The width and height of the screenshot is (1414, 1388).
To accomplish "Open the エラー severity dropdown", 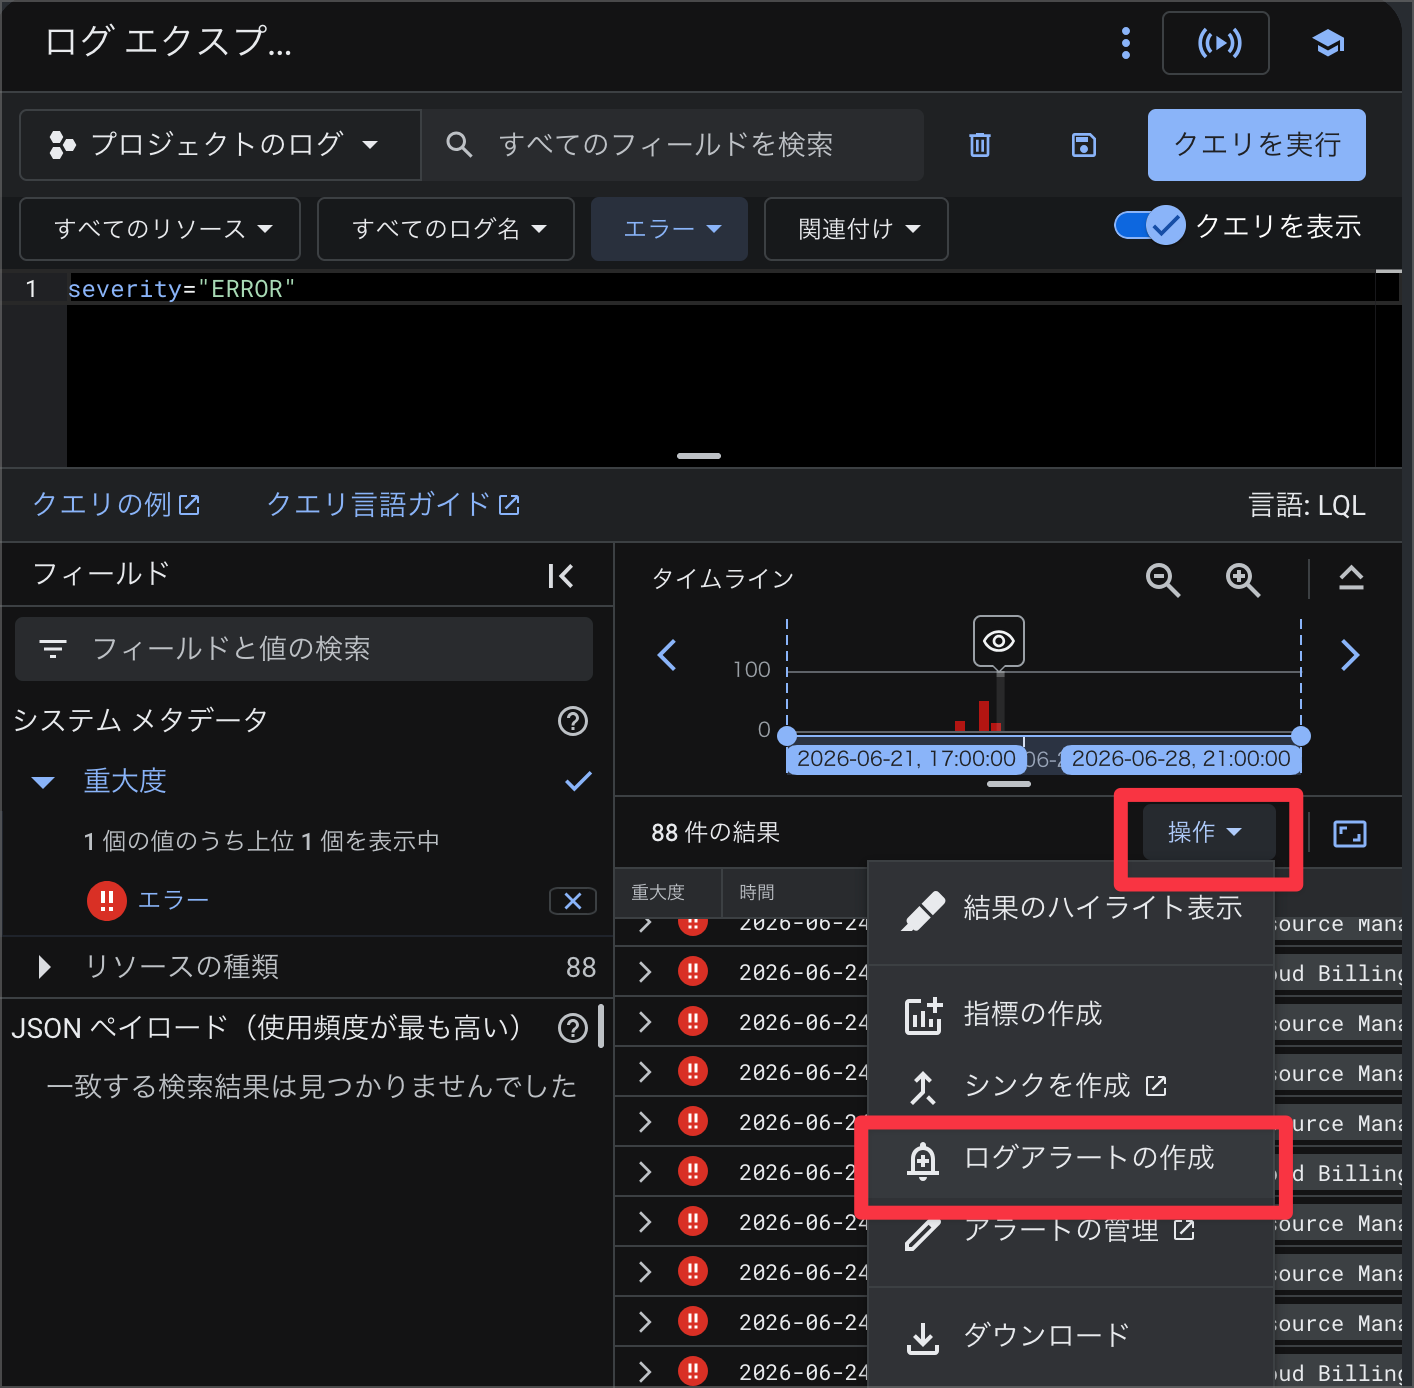I will pyautogui.click(x=669, y=229).
